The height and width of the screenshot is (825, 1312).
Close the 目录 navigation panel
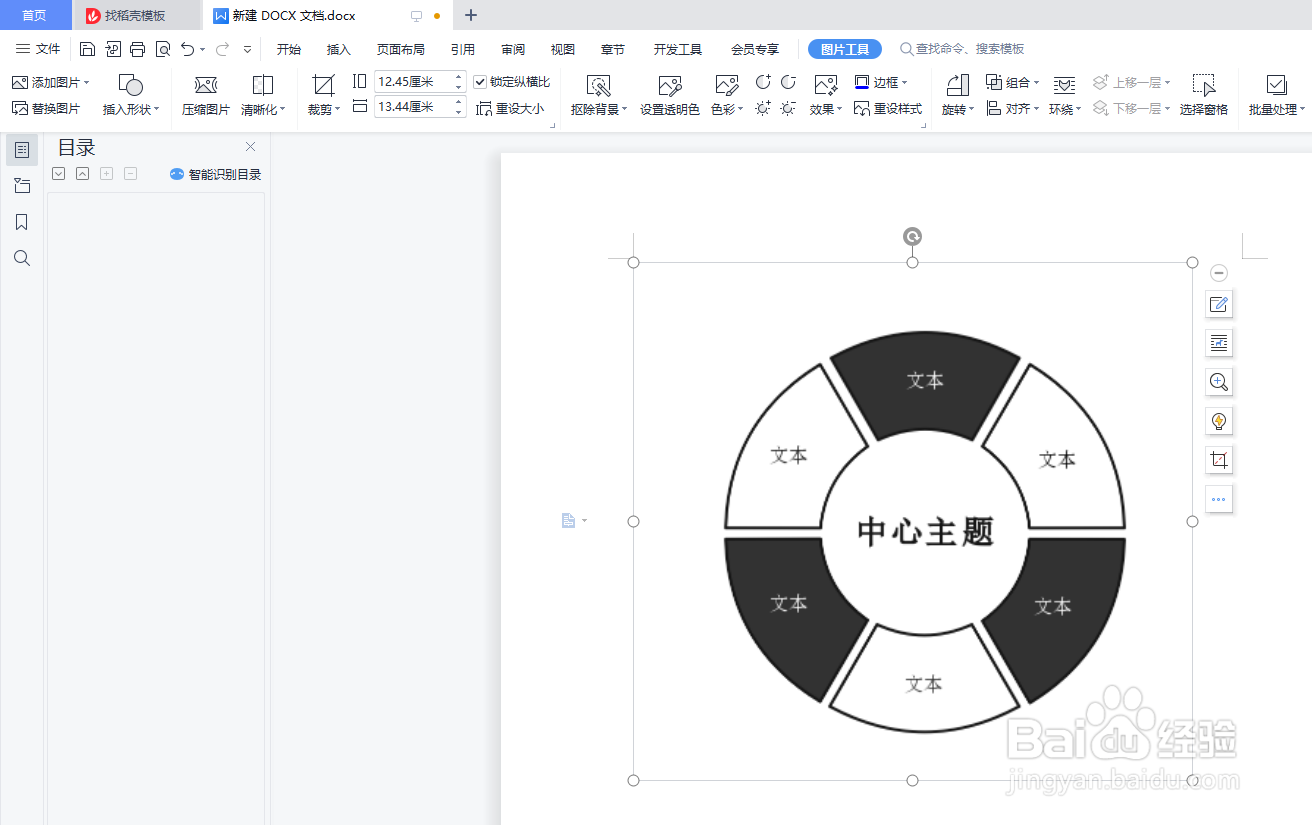251,146
